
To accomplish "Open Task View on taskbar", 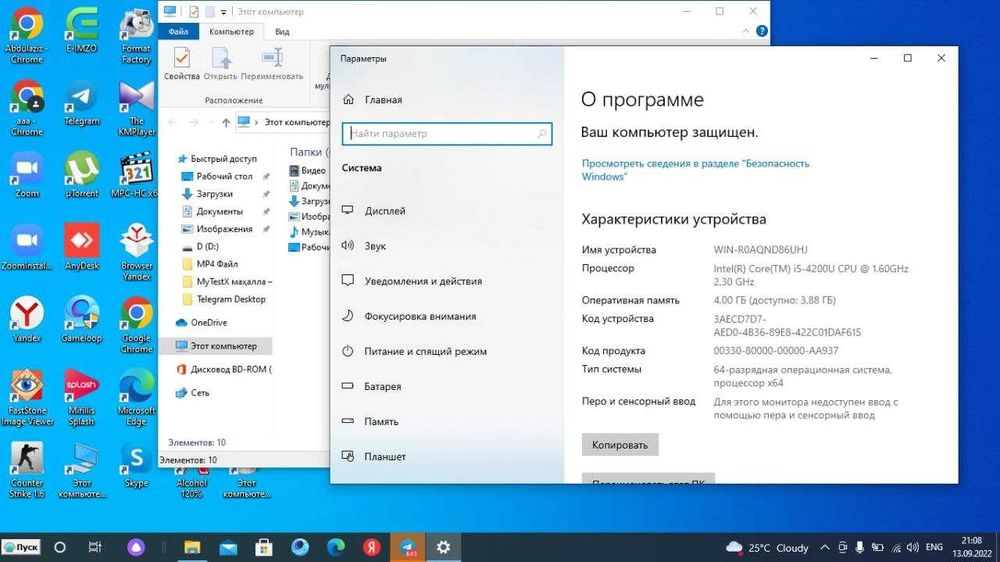I will tap(95, 547).
